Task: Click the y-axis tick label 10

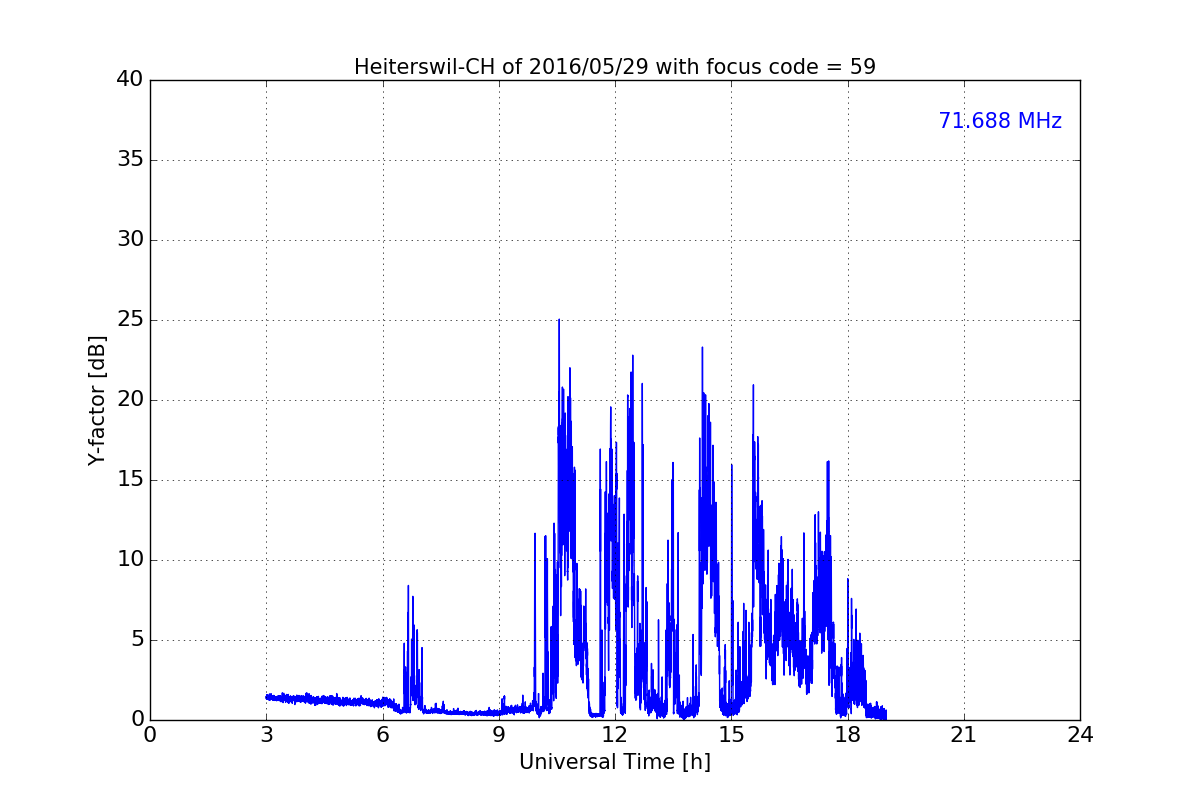Action: (x=130, y=560)
